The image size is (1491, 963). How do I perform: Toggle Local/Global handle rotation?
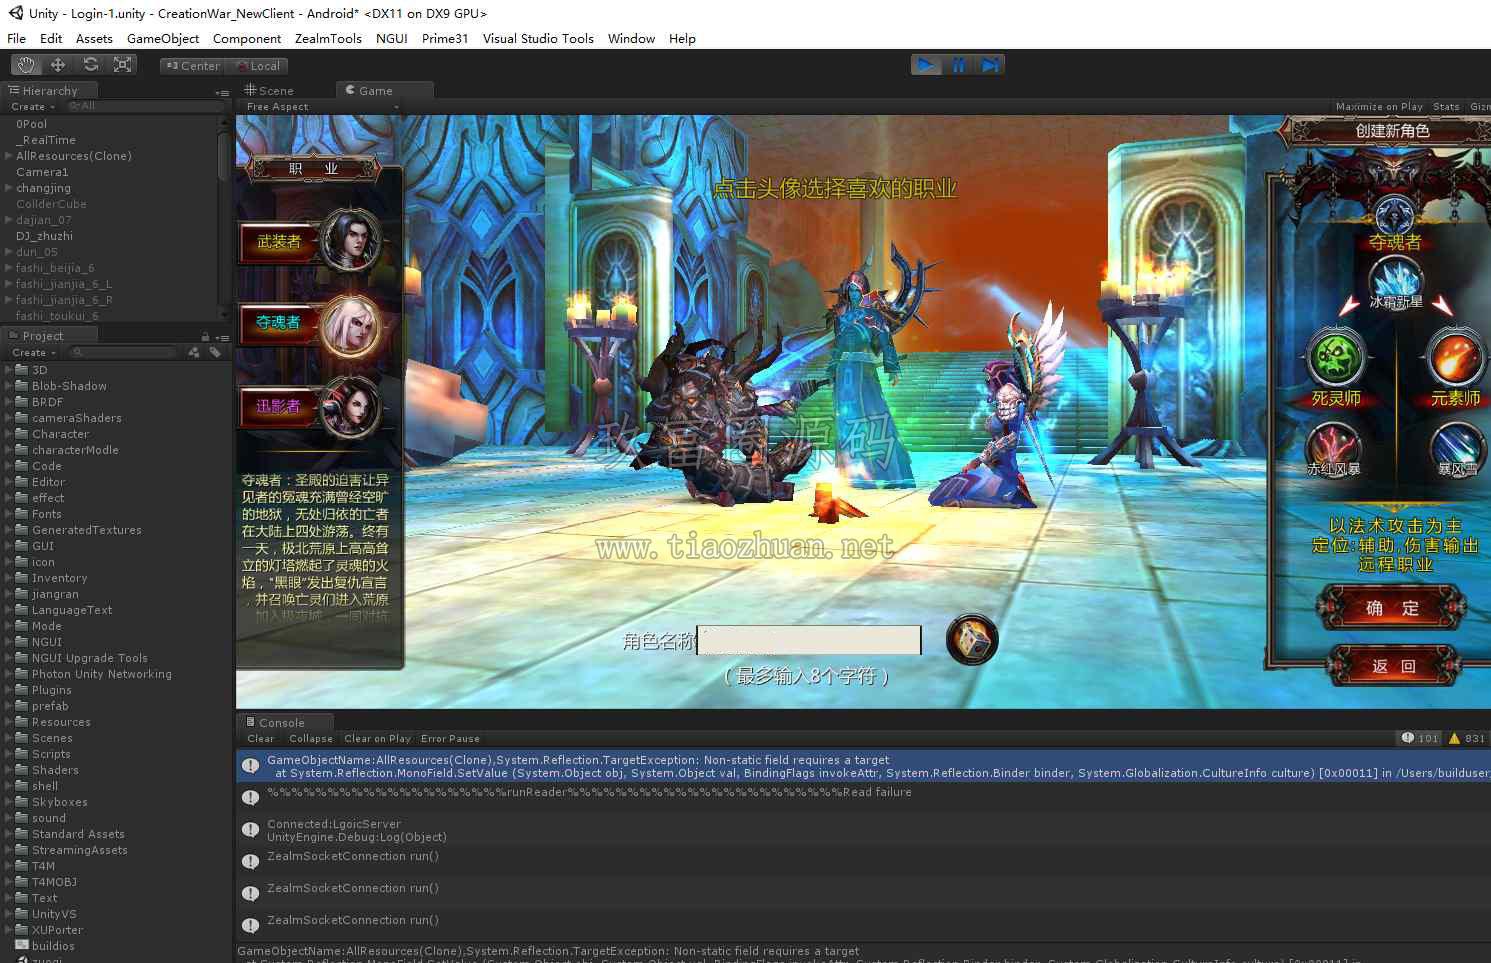[258, 66]
